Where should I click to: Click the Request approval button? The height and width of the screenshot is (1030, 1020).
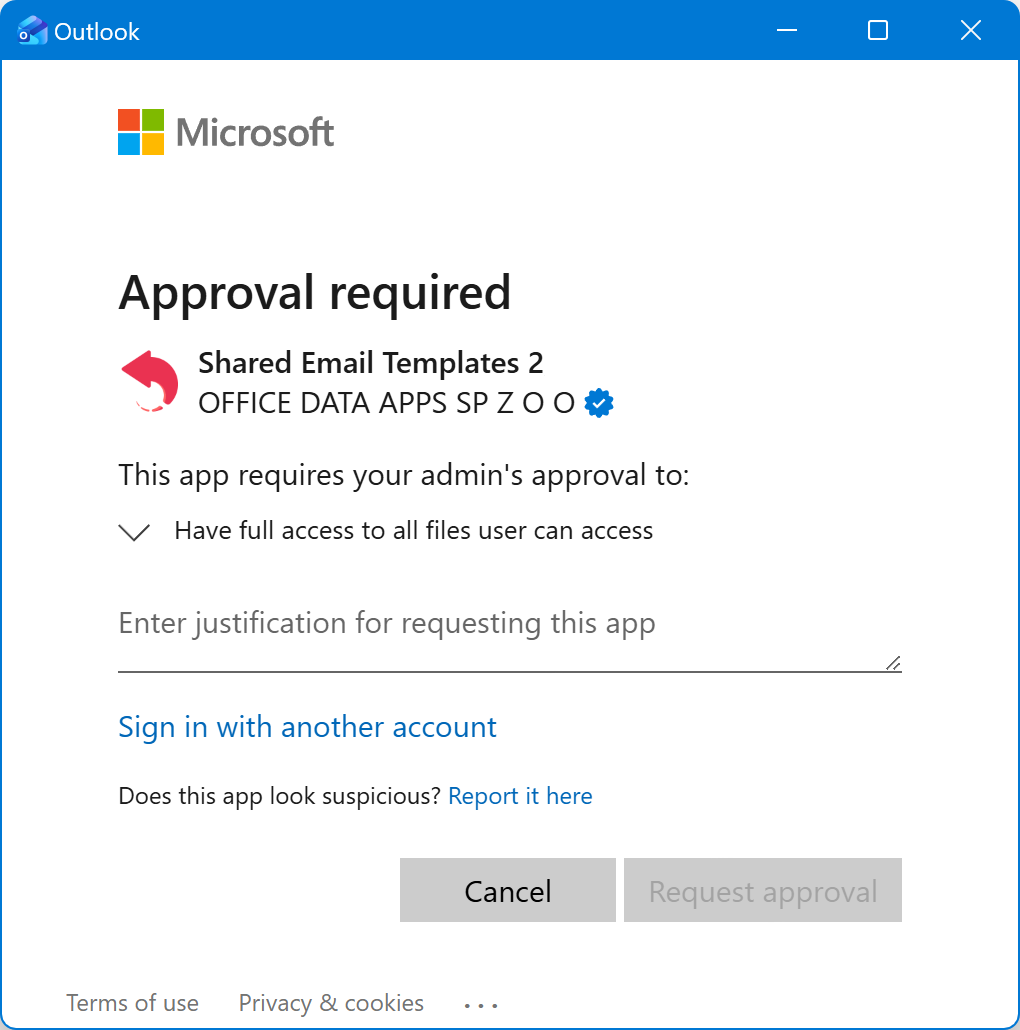tap(762, 890)
